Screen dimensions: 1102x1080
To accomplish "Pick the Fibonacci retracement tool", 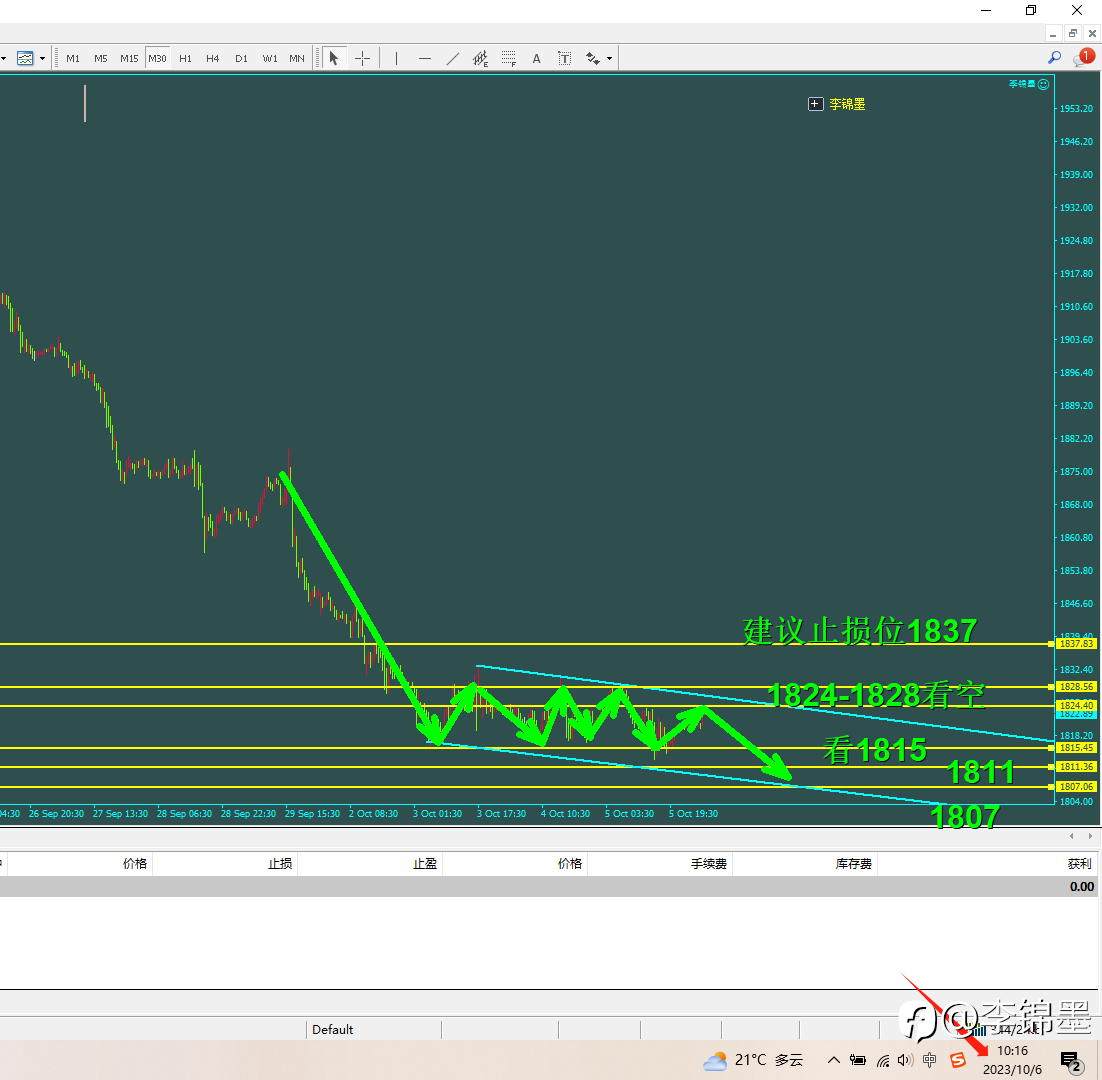I will pyautogui.click(x=509, y=58).
